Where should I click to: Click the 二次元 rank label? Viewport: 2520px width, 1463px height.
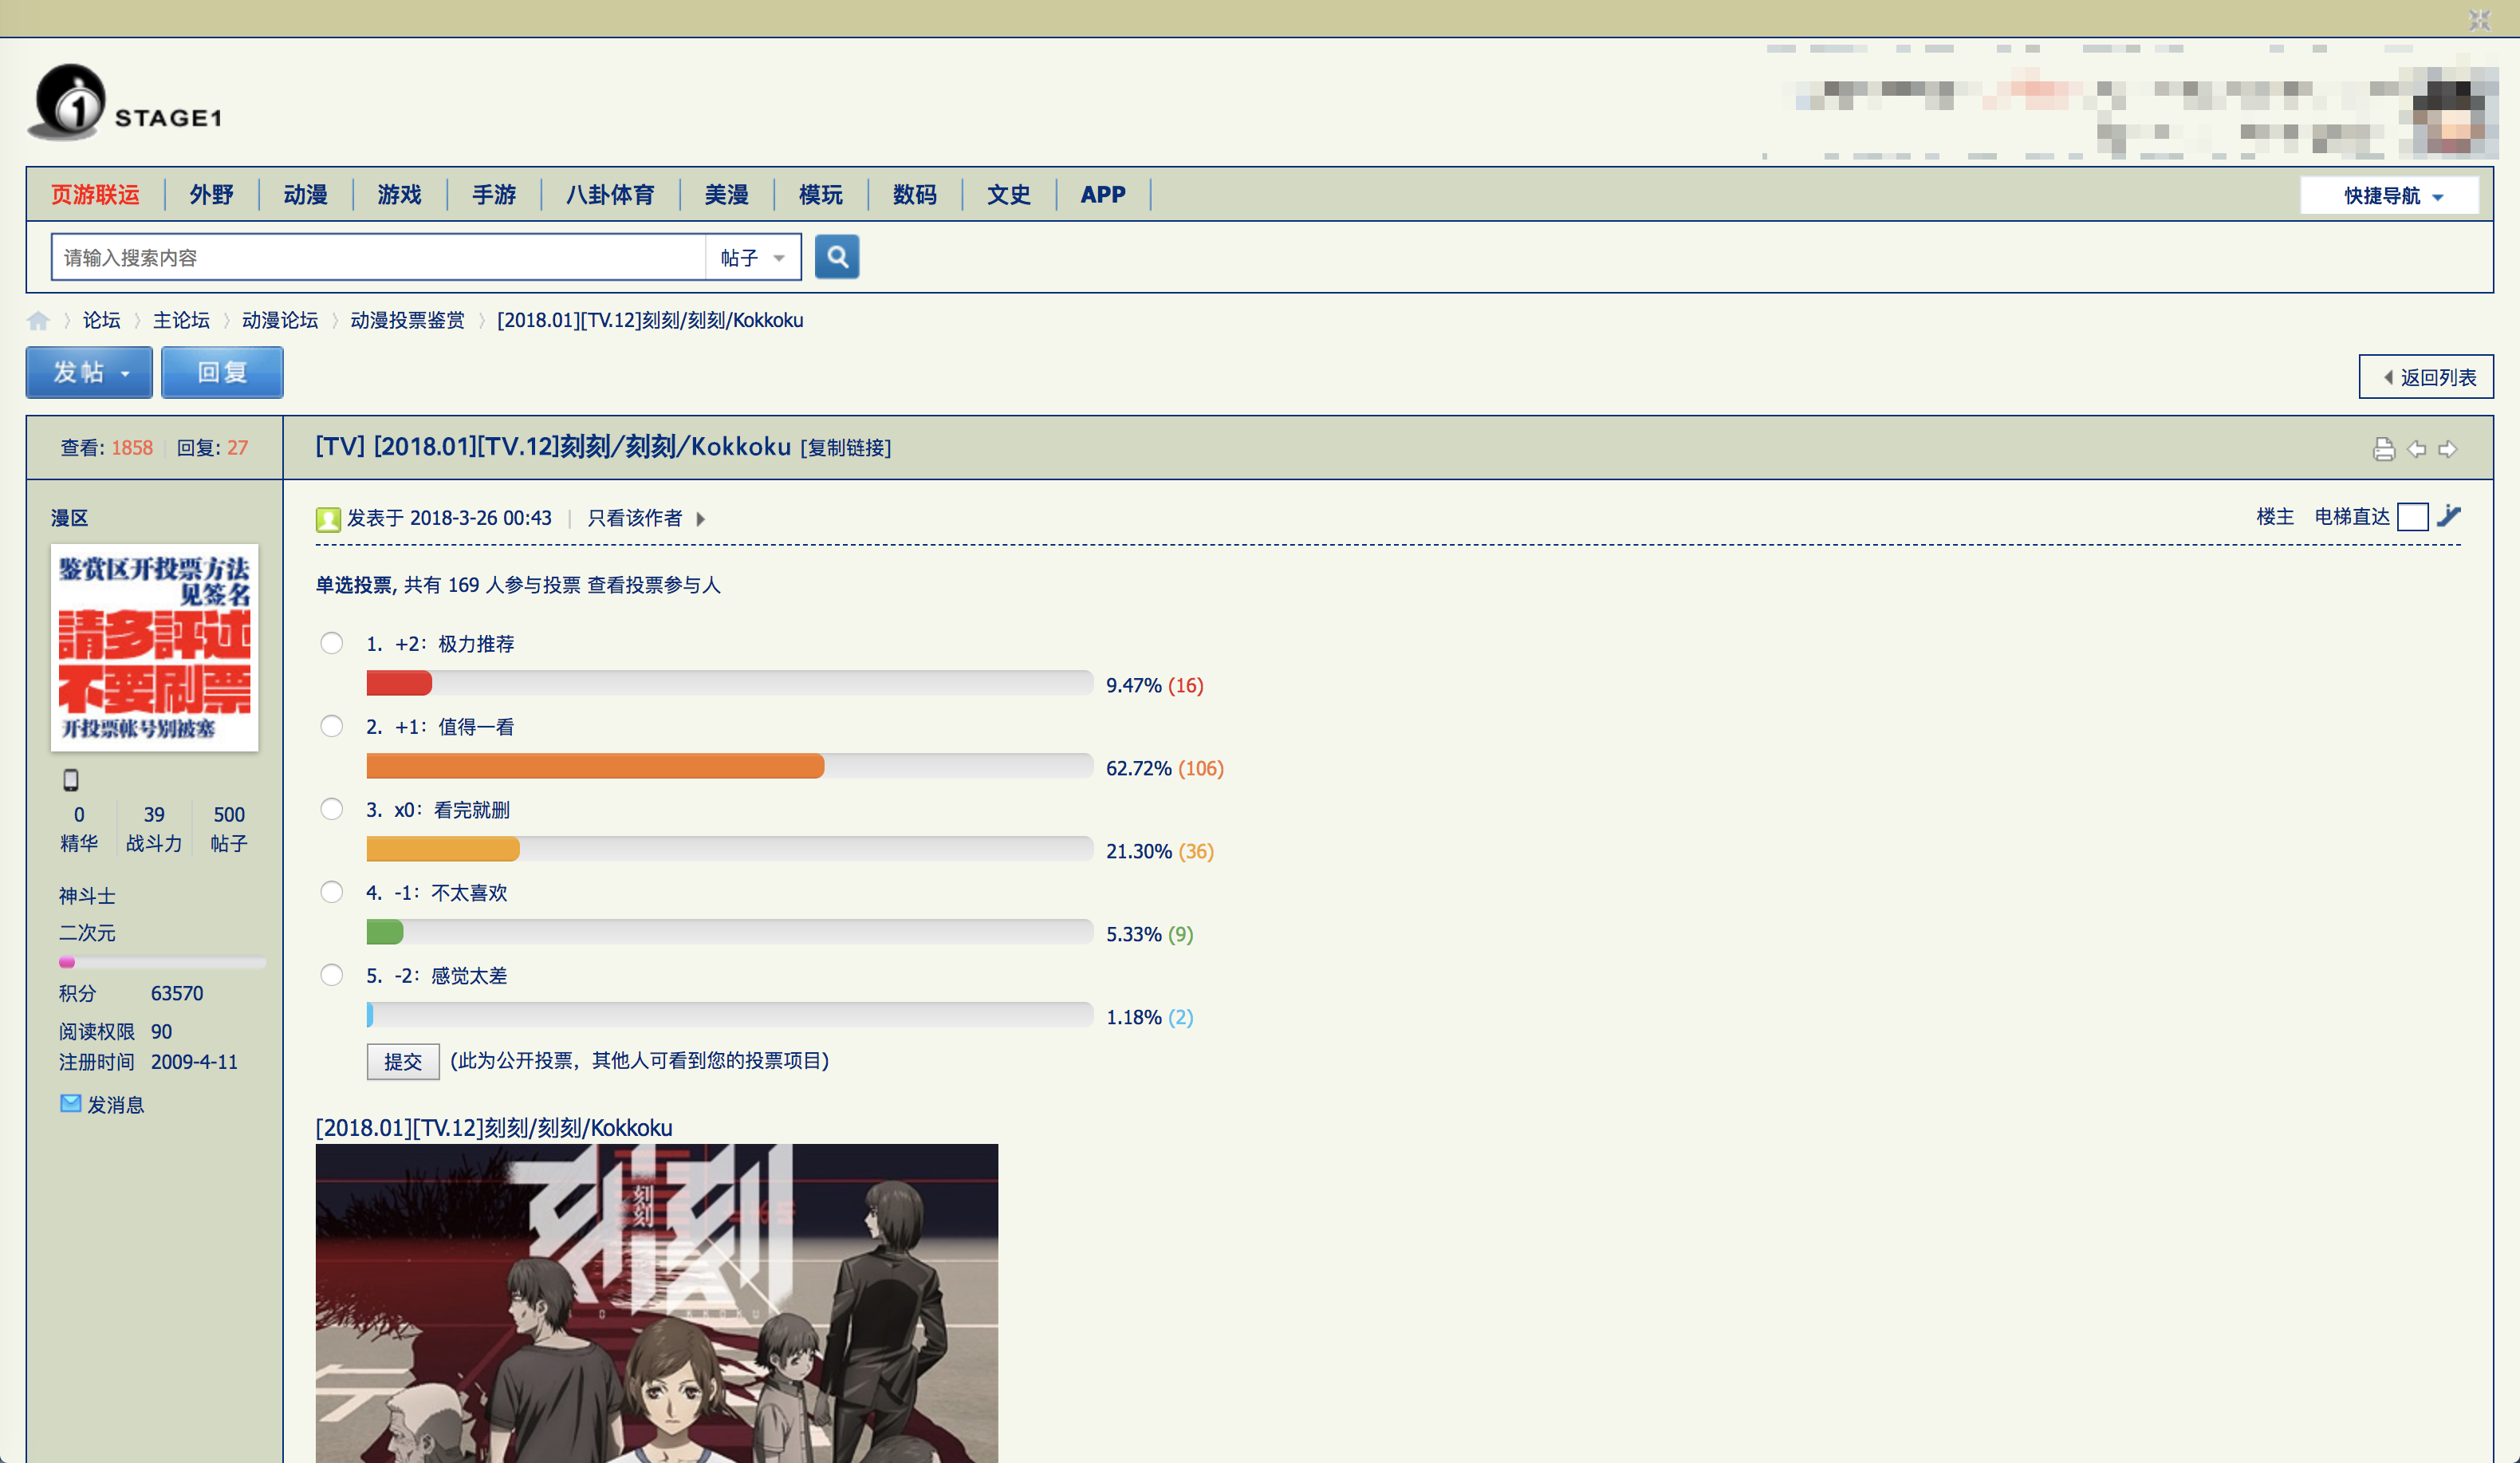(87, 933)
